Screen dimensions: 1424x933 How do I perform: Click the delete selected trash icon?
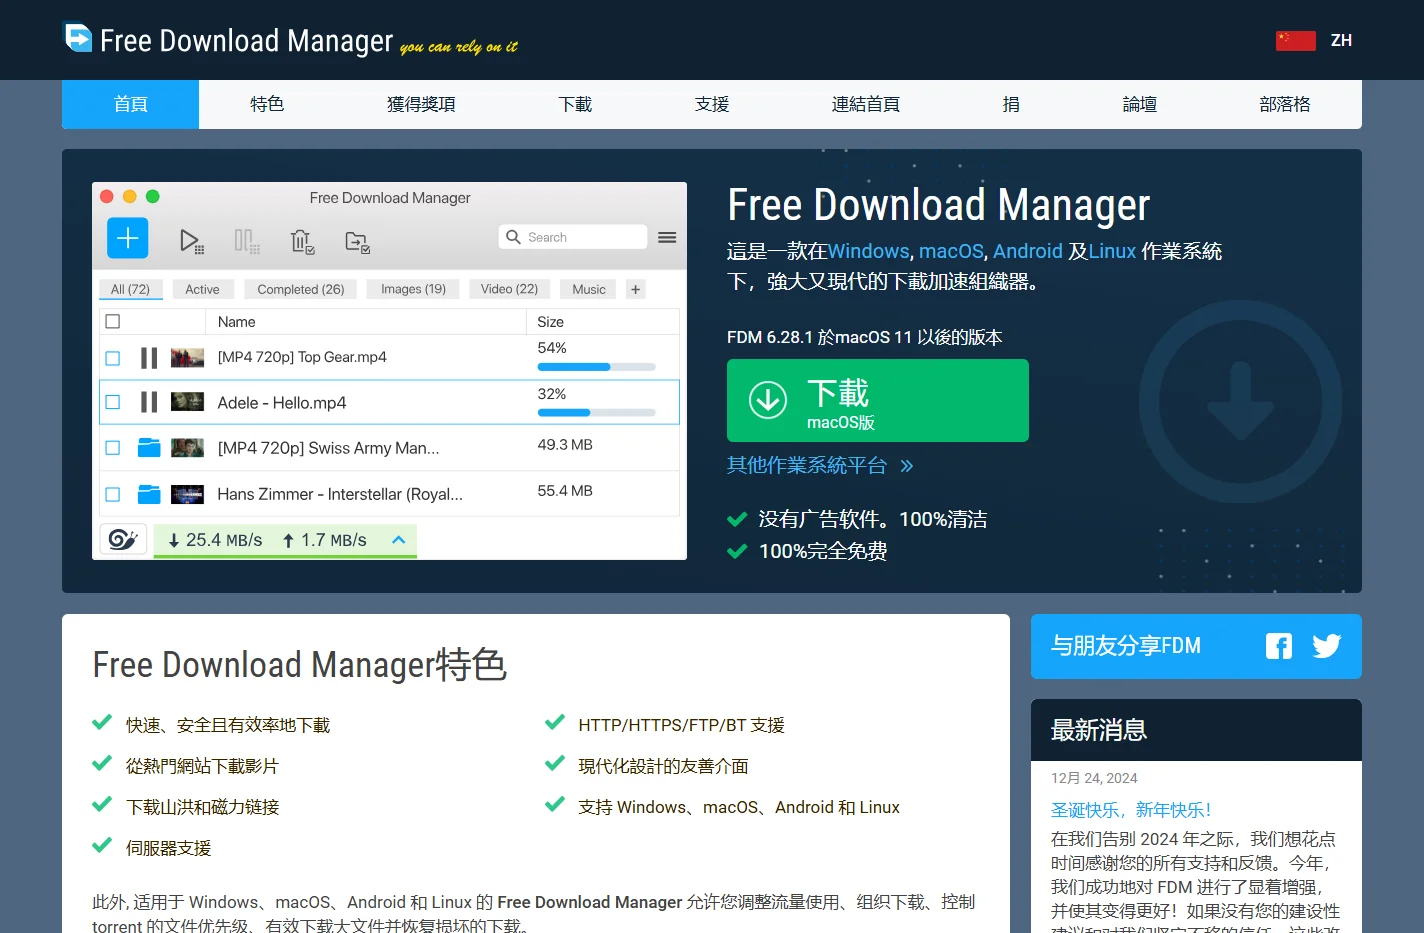click(302, 241)
